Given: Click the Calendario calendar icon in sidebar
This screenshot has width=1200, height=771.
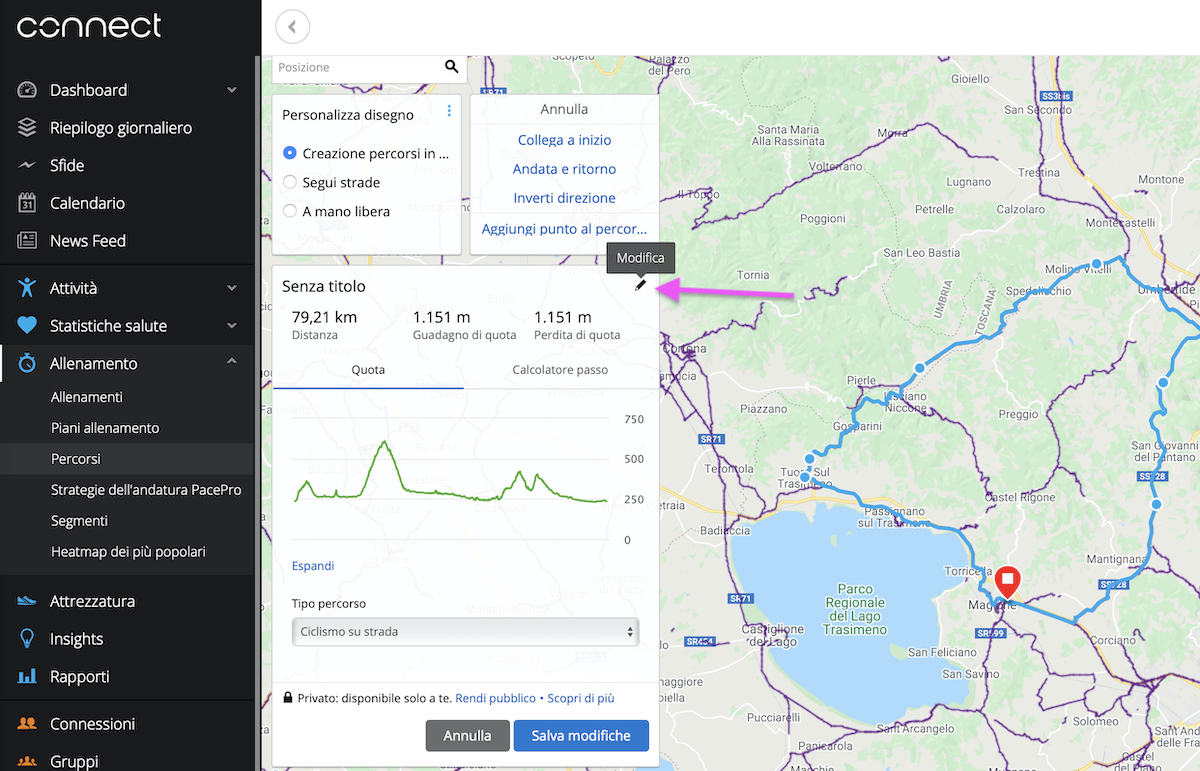Looking at the screenshot, I should pos(27,203).
